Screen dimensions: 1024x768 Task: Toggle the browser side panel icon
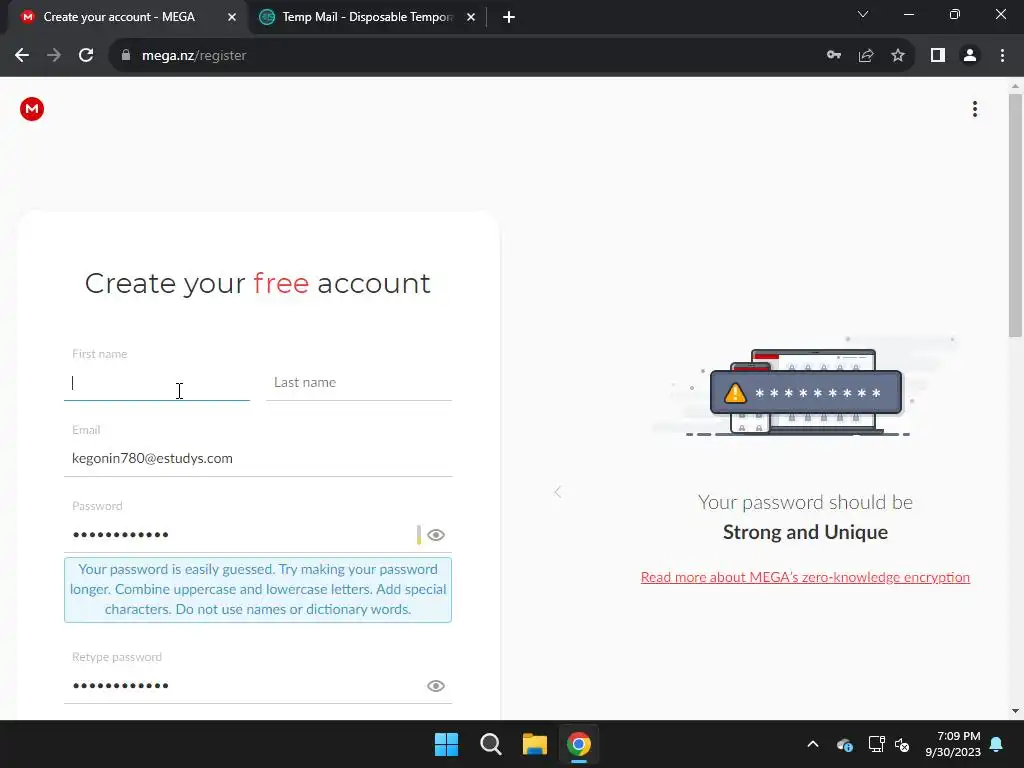coord(938,56)
